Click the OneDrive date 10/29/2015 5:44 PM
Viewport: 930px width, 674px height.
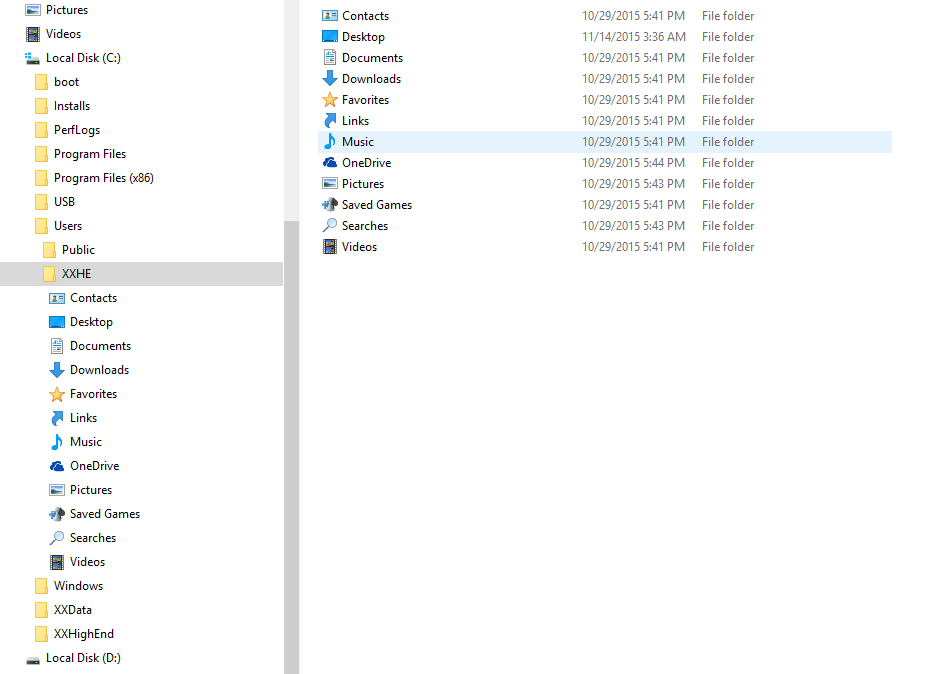[633, 163]
